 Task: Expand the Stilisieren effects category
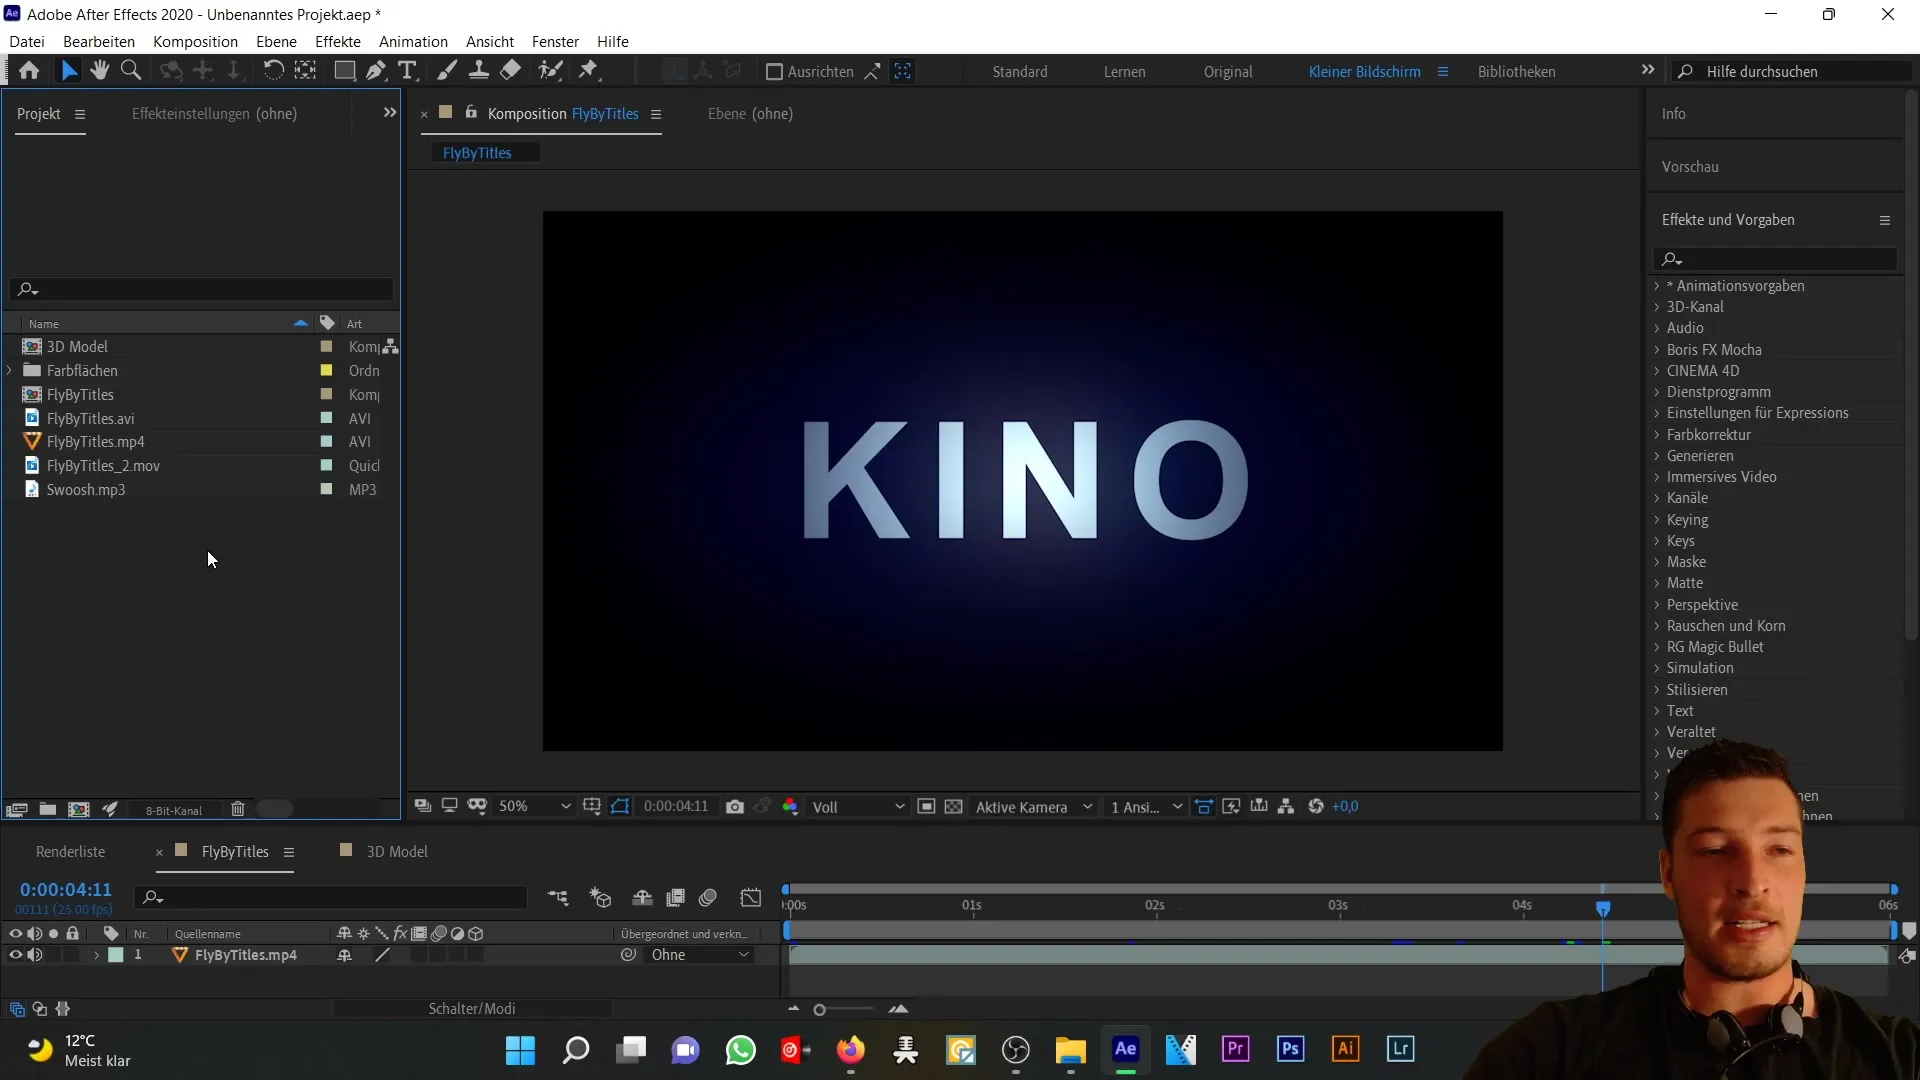pyautogui.click(x=1656, y=690)
